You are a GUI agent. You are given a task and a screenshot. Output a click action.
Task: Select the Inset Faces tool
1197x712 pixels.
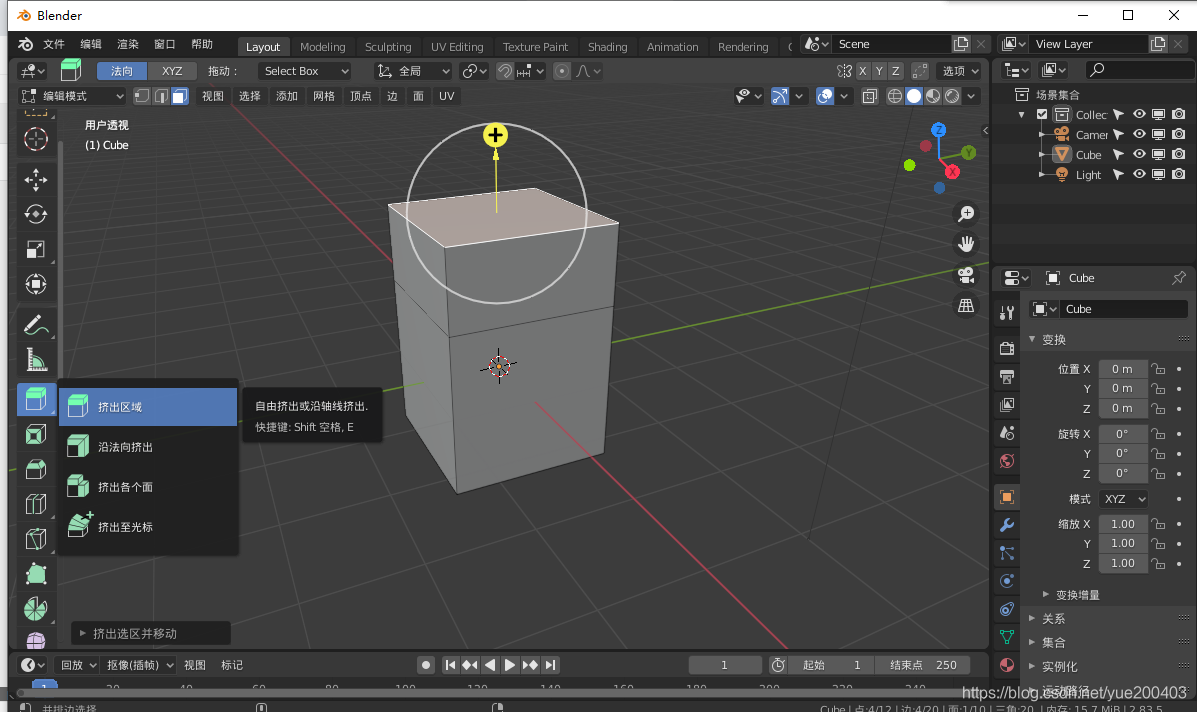(x=36, y=435)
